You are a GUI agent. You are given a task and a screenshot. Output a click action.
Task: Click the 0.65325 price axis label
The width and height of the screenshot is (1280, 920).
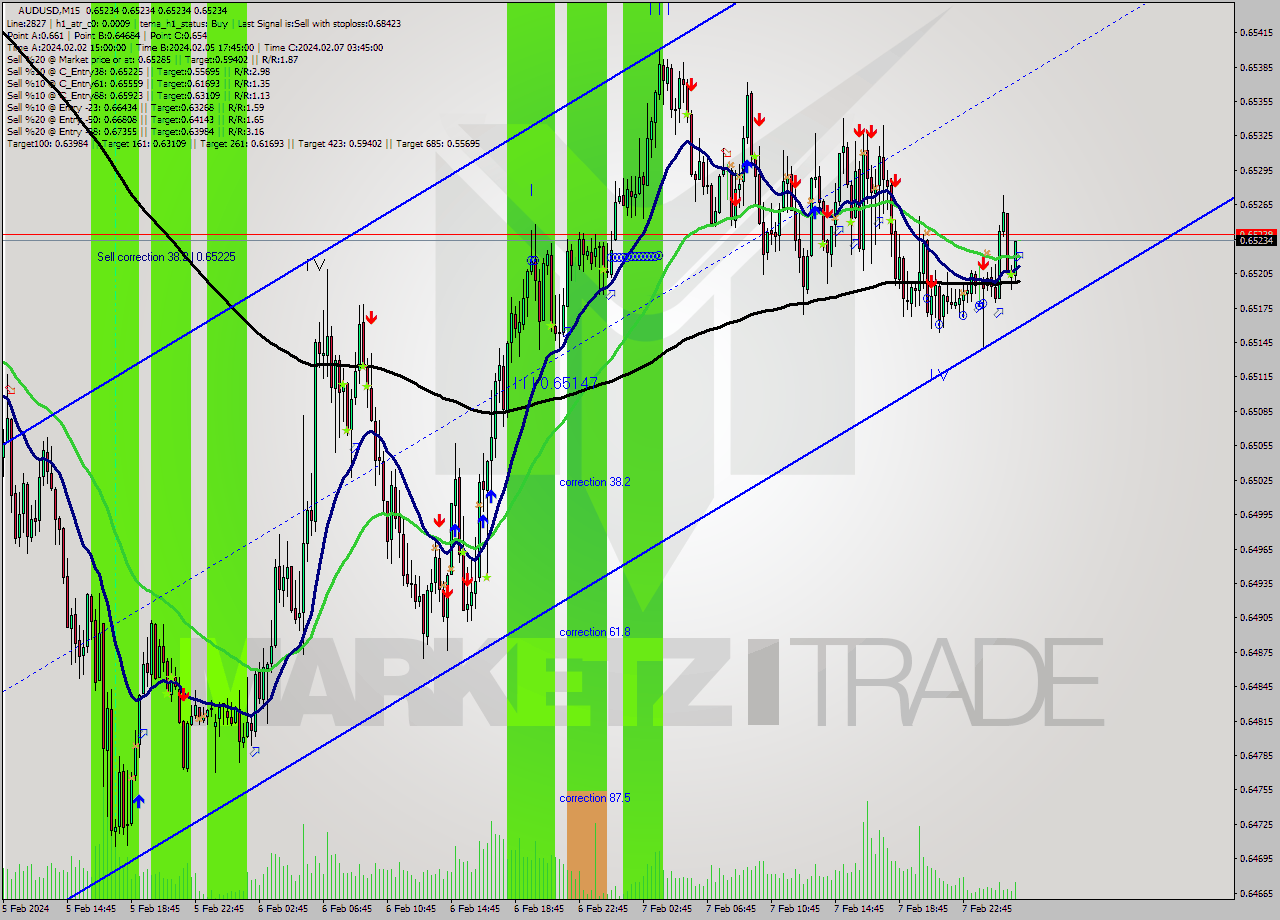(1256, 135)
